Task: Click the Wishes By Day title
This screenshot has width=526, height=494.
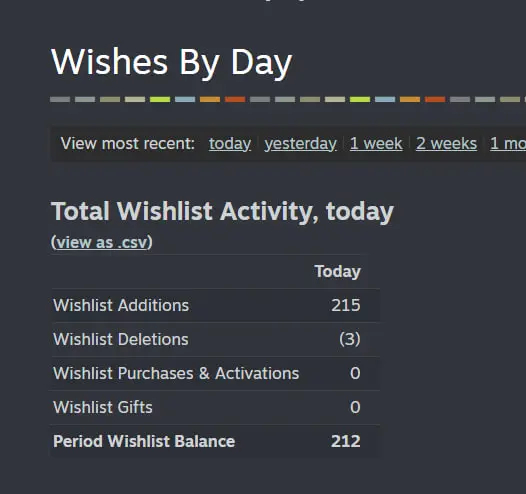Action: (172, 62)
